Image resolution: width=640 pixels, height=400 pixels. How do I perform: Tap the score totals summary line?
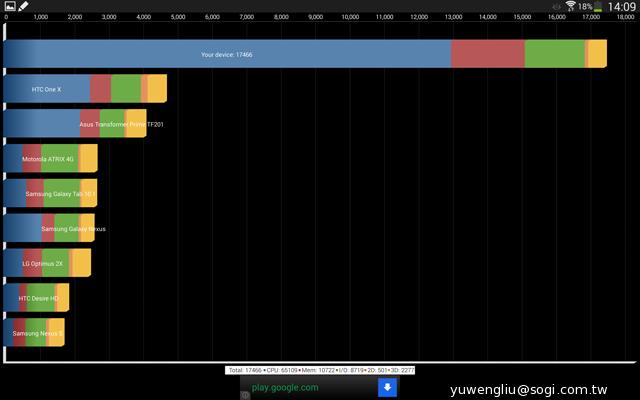click(x=320, y=370)
